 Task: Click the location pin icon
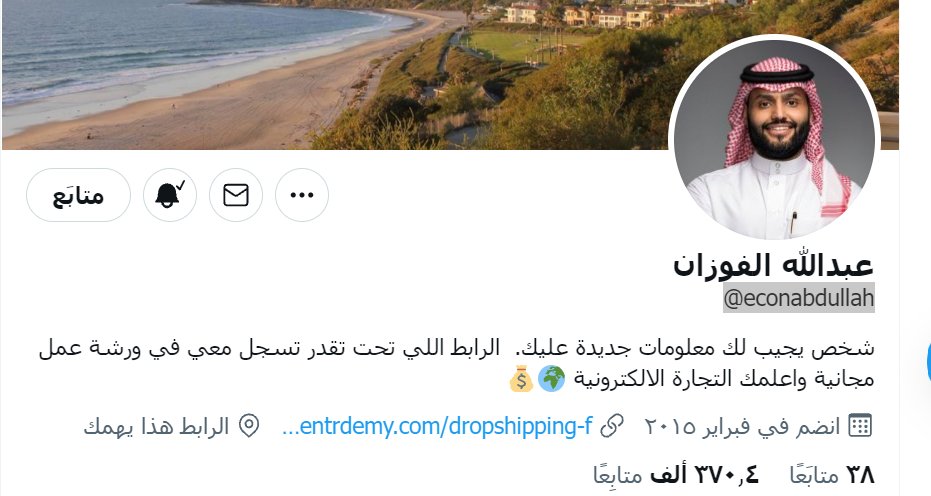tap(249, 426)
